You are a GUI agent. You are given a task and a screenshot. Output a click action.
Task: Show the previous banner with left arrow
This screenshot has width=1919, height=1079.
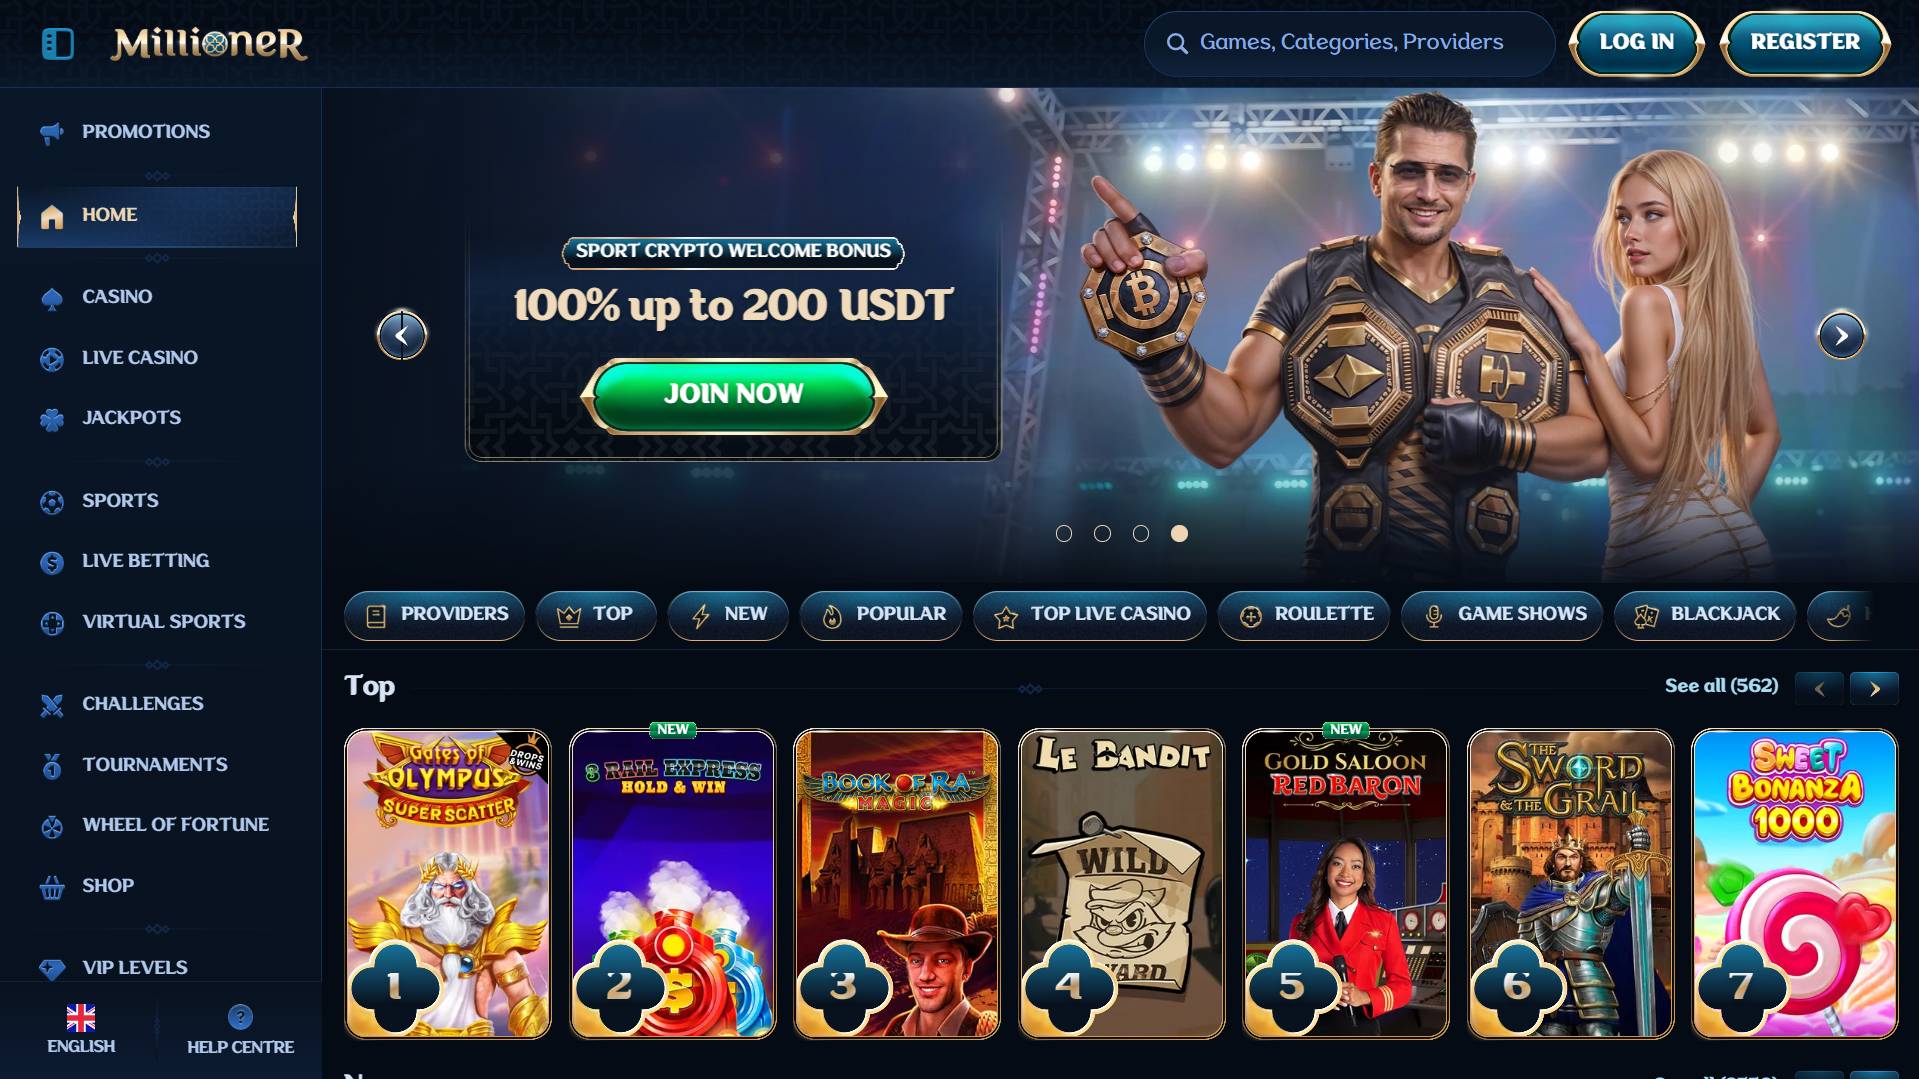(402, 336)
